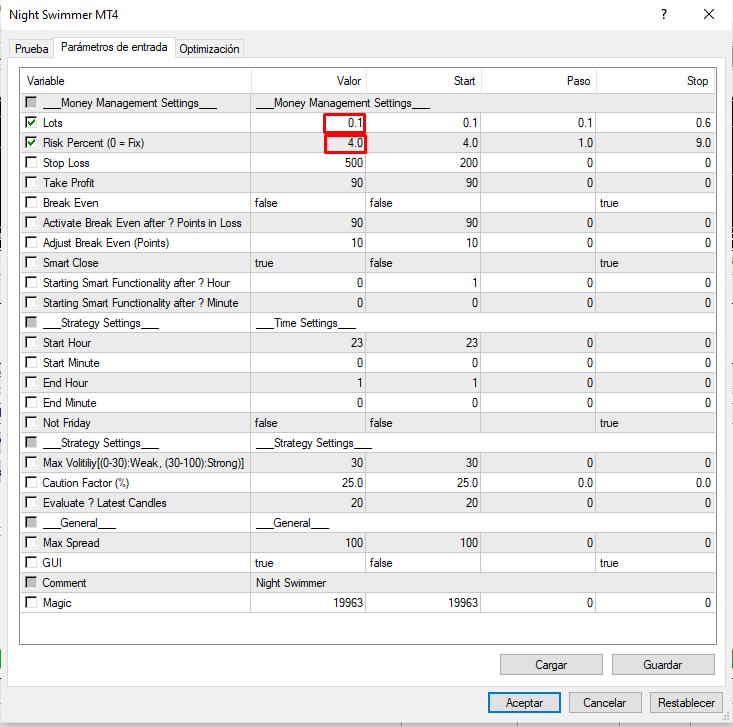Check the Not Friday checkbox

tap(31, 423)
